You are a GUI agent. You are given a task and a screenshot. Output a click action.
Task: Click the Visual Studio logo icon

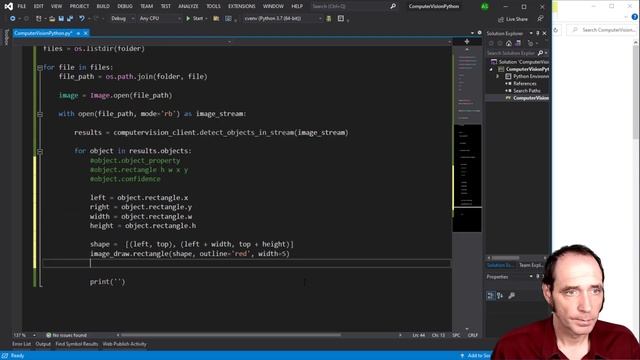pyautogui.click(x=8, y=6)
